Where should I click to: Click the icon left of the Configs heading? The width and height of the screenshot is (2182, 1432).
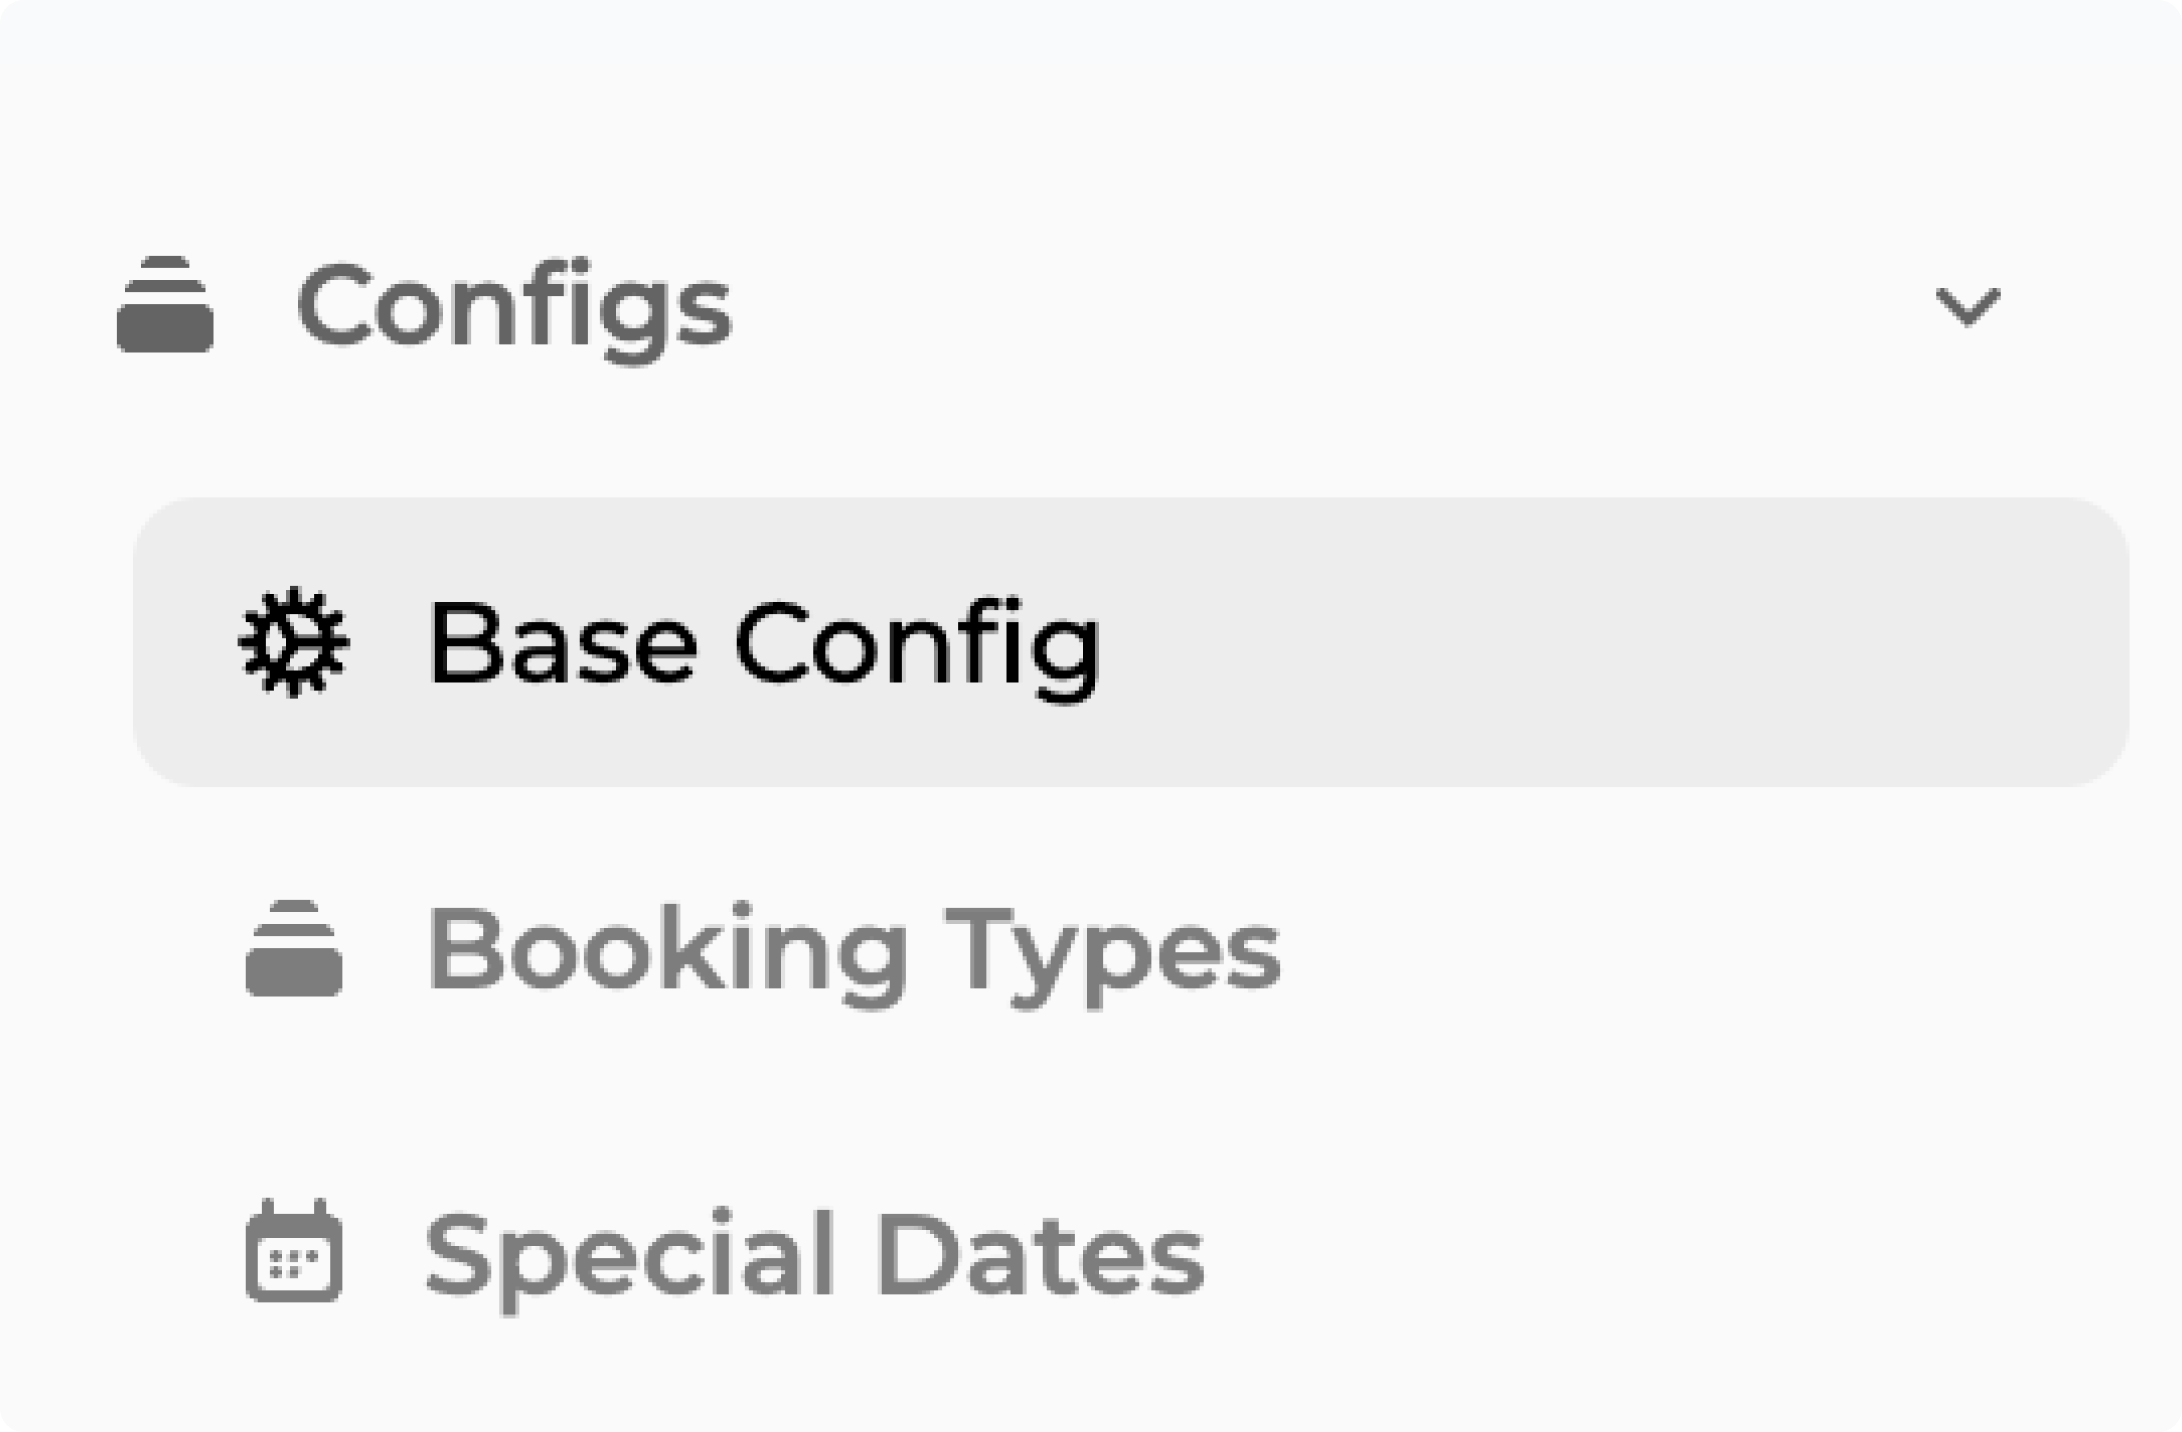(165, 305)
